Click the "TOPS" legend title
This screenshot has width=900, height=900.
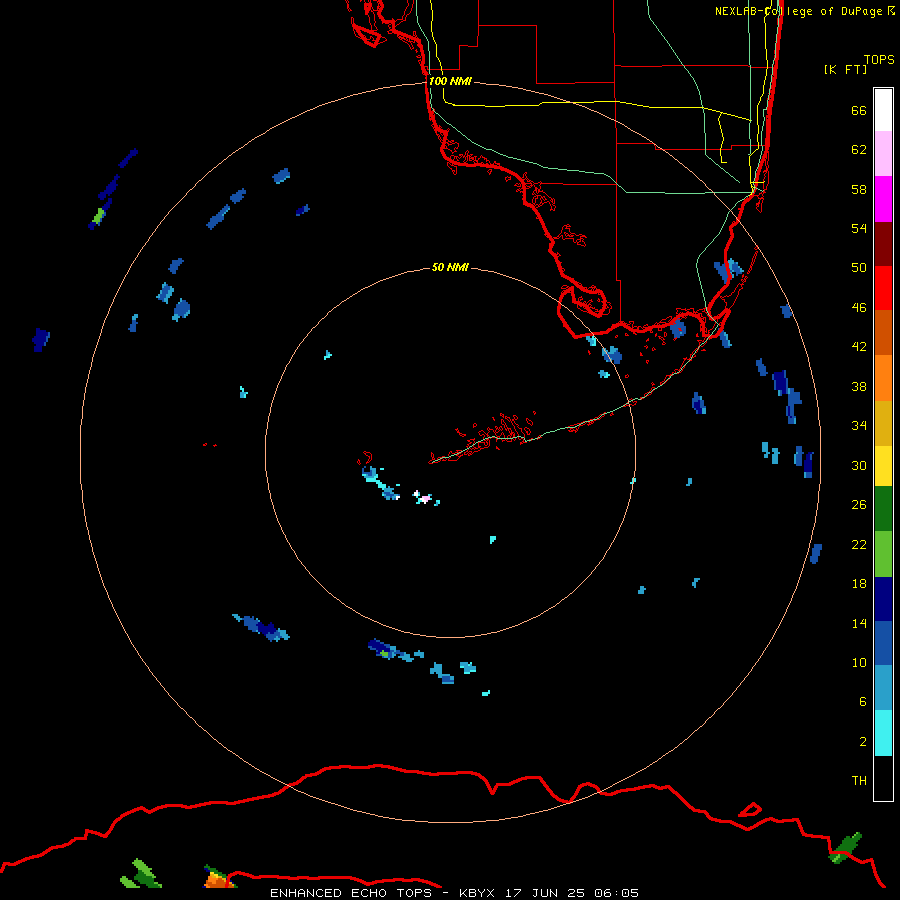pos(879,60)
